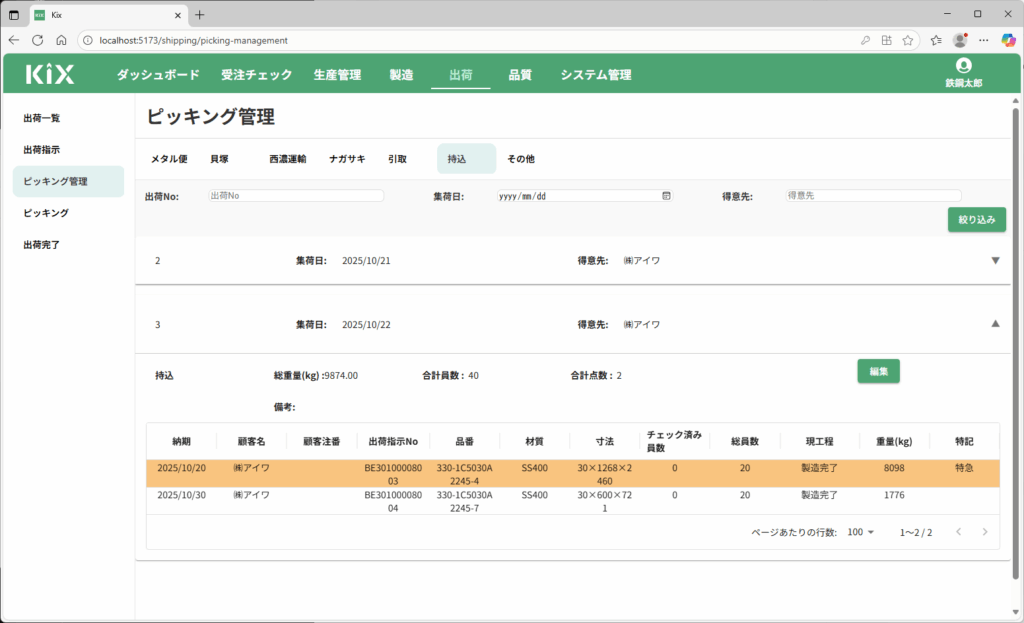1024x623 pixels.
Task: Refresh the page with the reload icon
Action: point(37,40)
